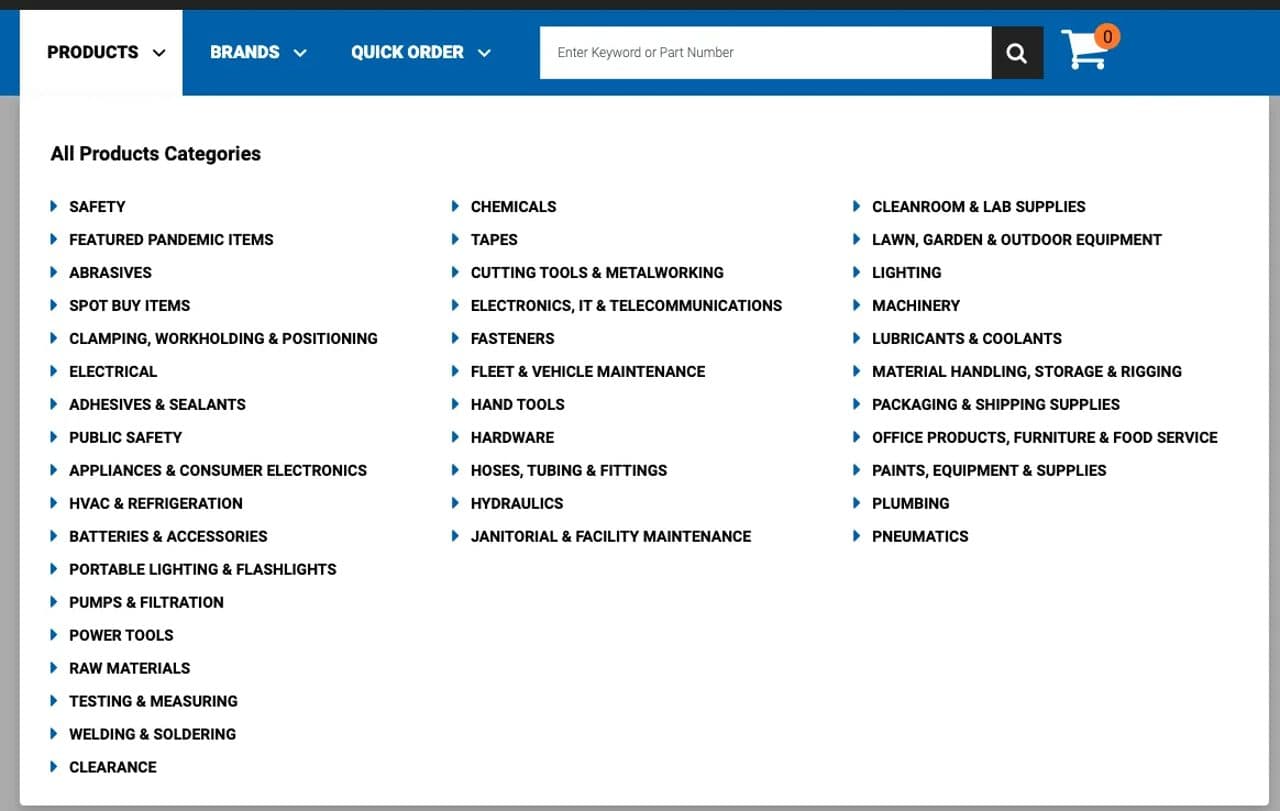Go to Electronics, IT & Telecommunications

click(626, 306)
